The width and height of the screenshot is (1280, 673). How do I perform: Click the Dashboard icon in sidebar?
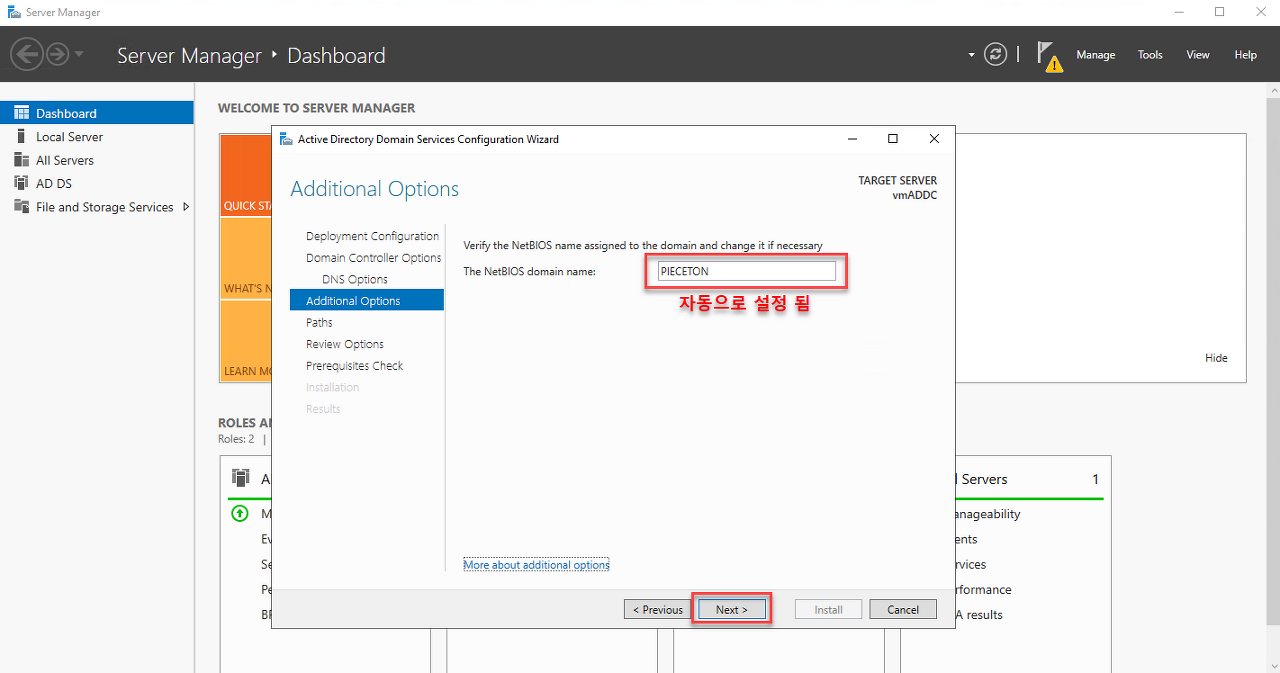(x=21, y=113)
